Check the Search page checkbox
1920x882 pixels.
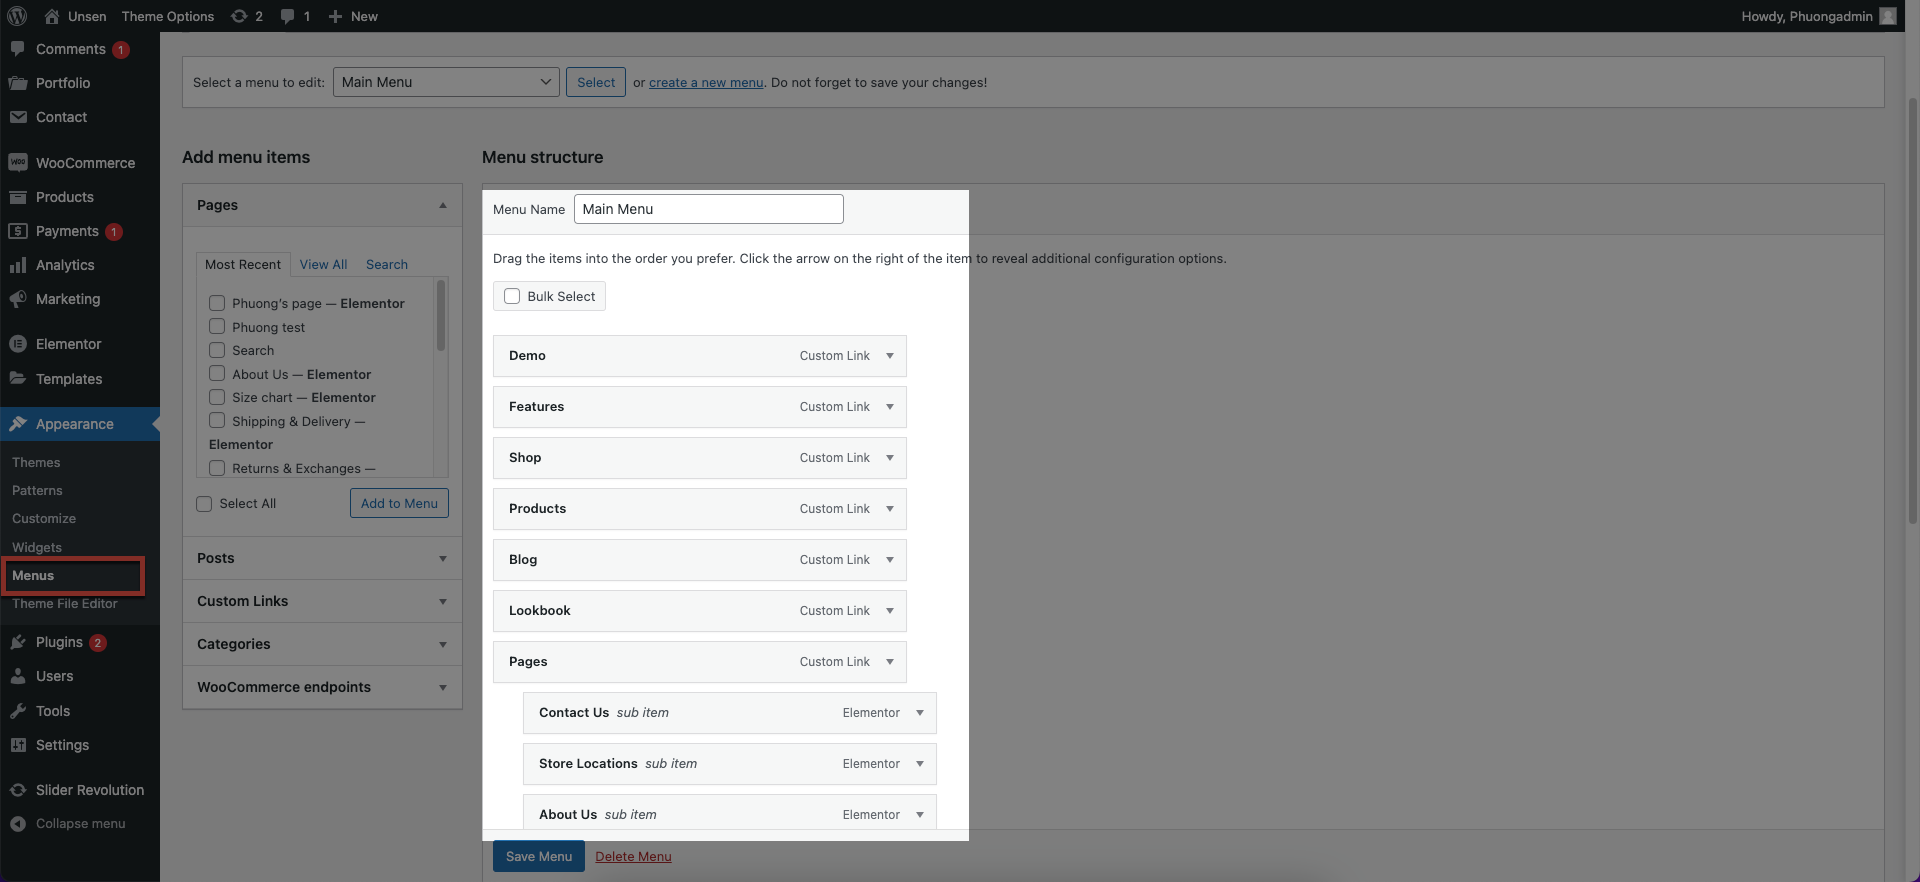217,350
